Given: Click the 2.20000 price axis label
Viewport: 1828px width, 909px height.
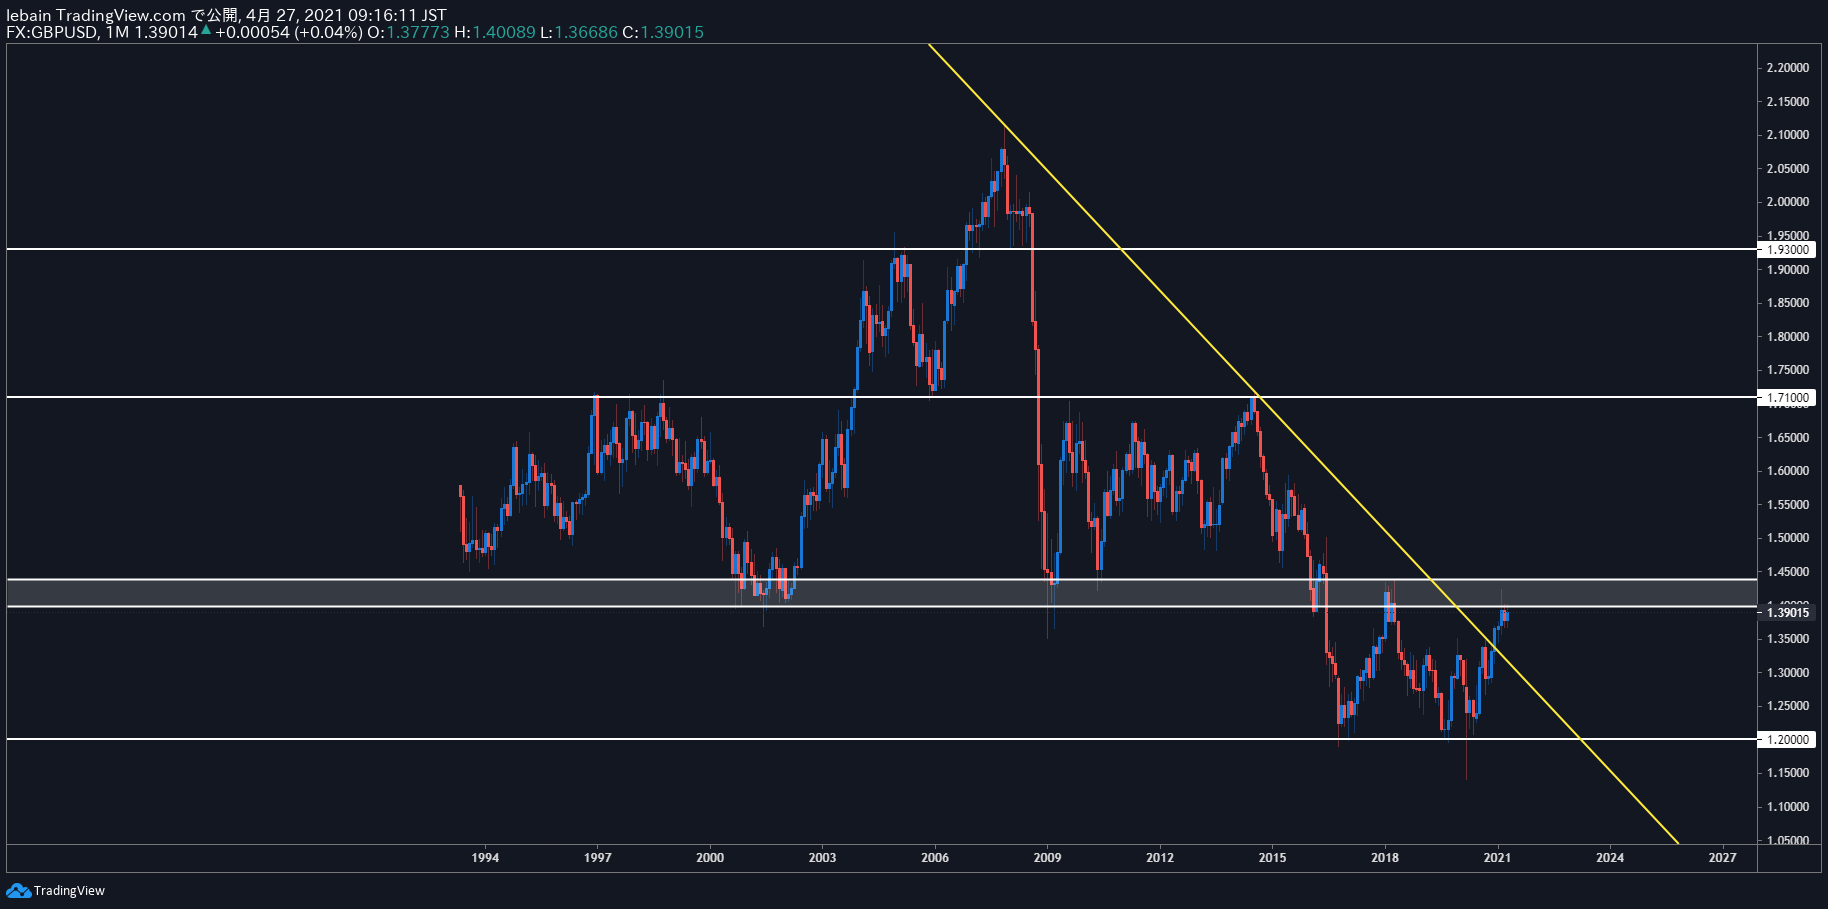Looking at the screenshot, I should [1788, 68].
